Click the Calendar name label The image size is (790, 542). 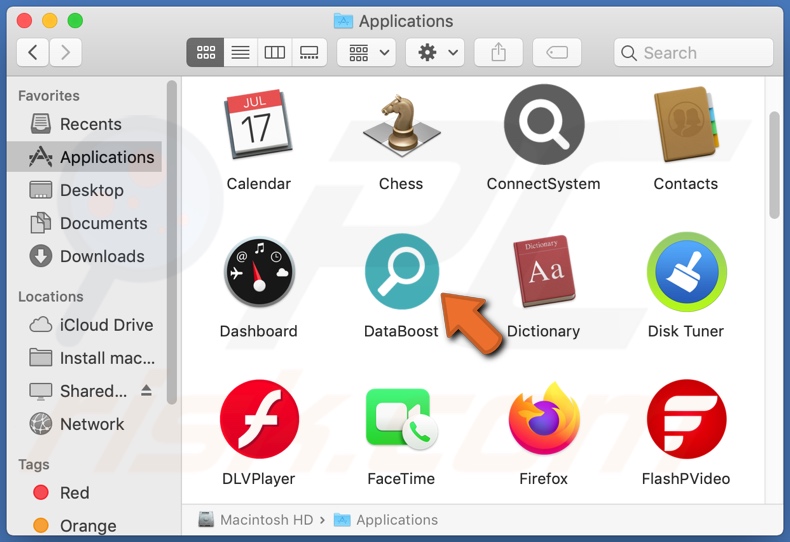pos(258,184)
